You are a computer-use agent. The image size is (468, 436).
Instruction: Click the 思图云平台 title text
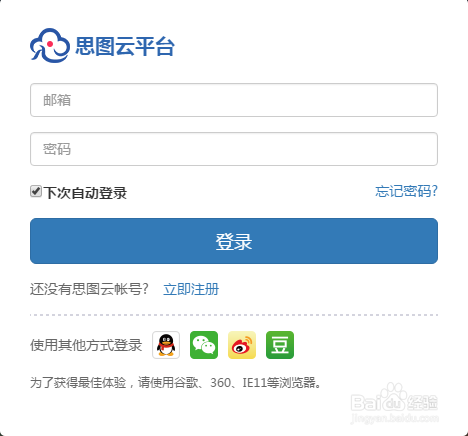(125, 46)
